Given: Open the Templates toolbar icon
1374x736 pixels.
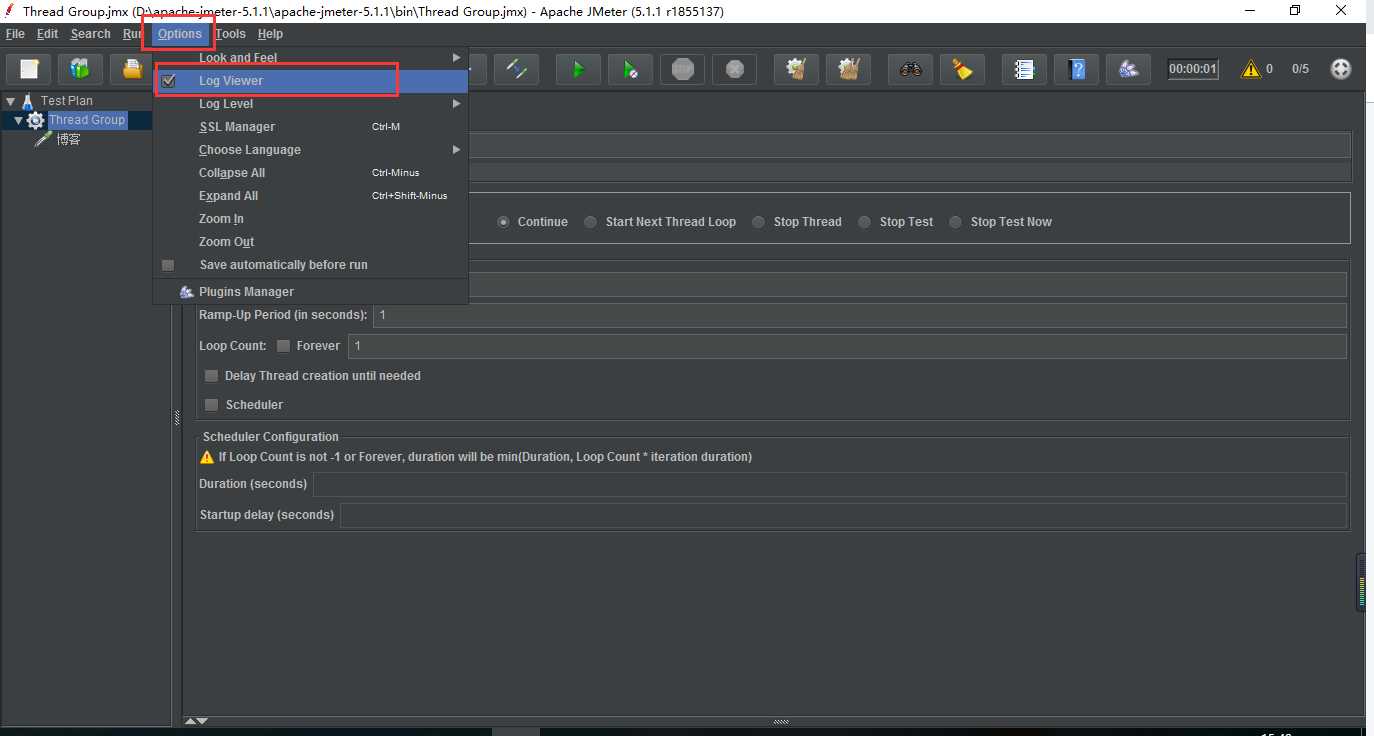Looking at the screenshot, I should (80, 69).
